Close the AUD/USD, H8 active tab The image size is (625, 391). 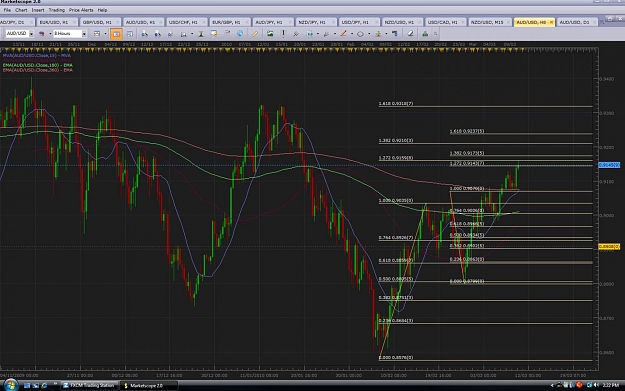[551, 22]
